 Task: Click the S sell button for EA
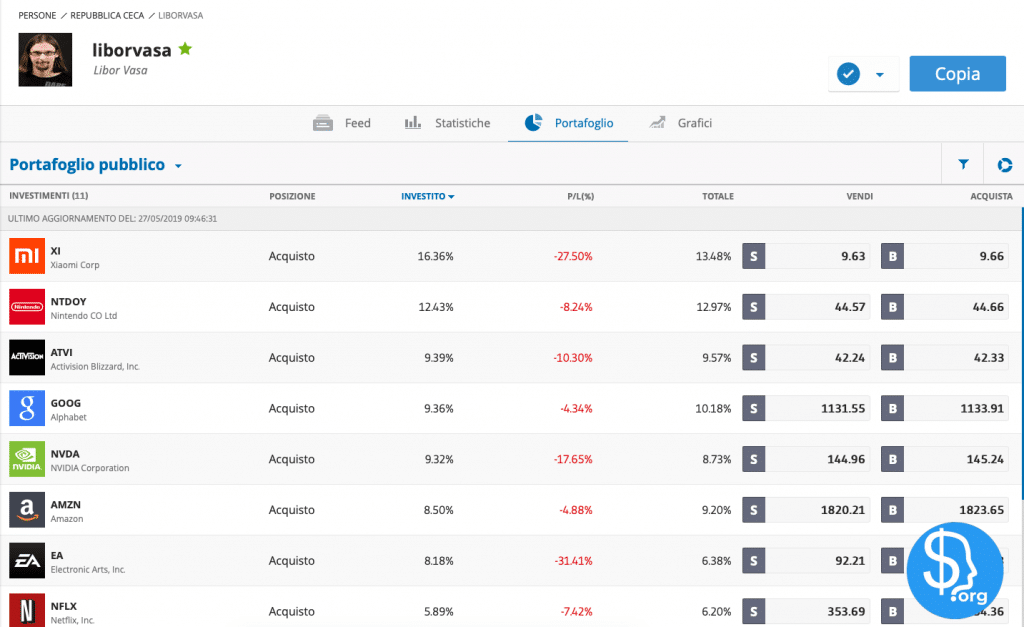[754, 560]
